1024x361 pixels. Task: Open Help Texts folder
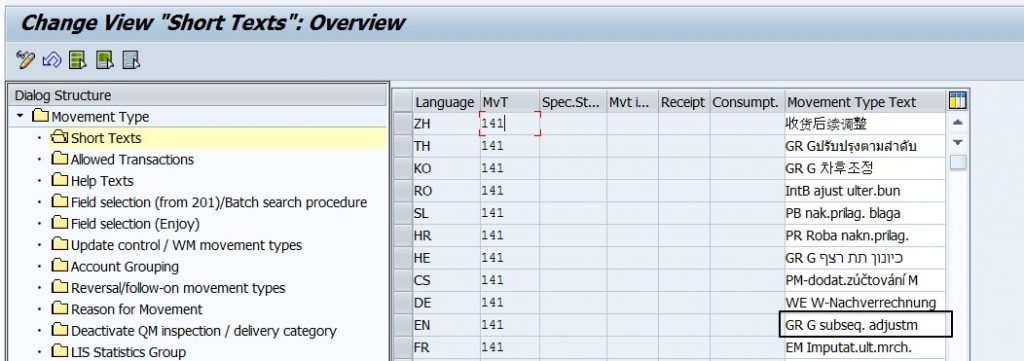(x=93, y=181)
